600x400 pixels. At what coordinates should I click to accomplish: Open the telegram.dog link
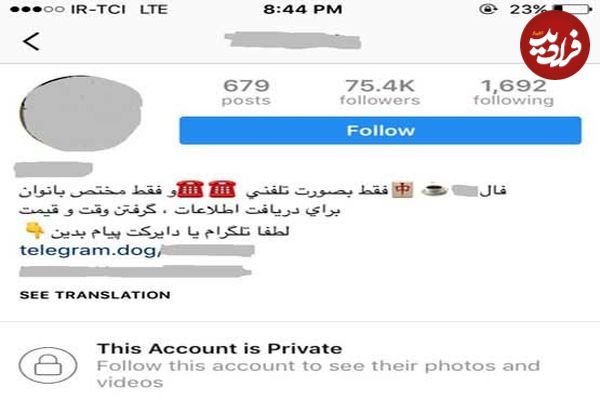(x=137, y=251)
